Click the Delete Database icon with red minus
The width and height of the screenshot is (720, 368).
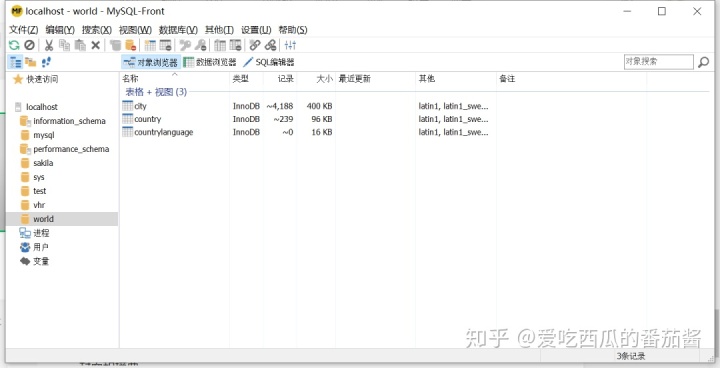(x=130, y=45)
